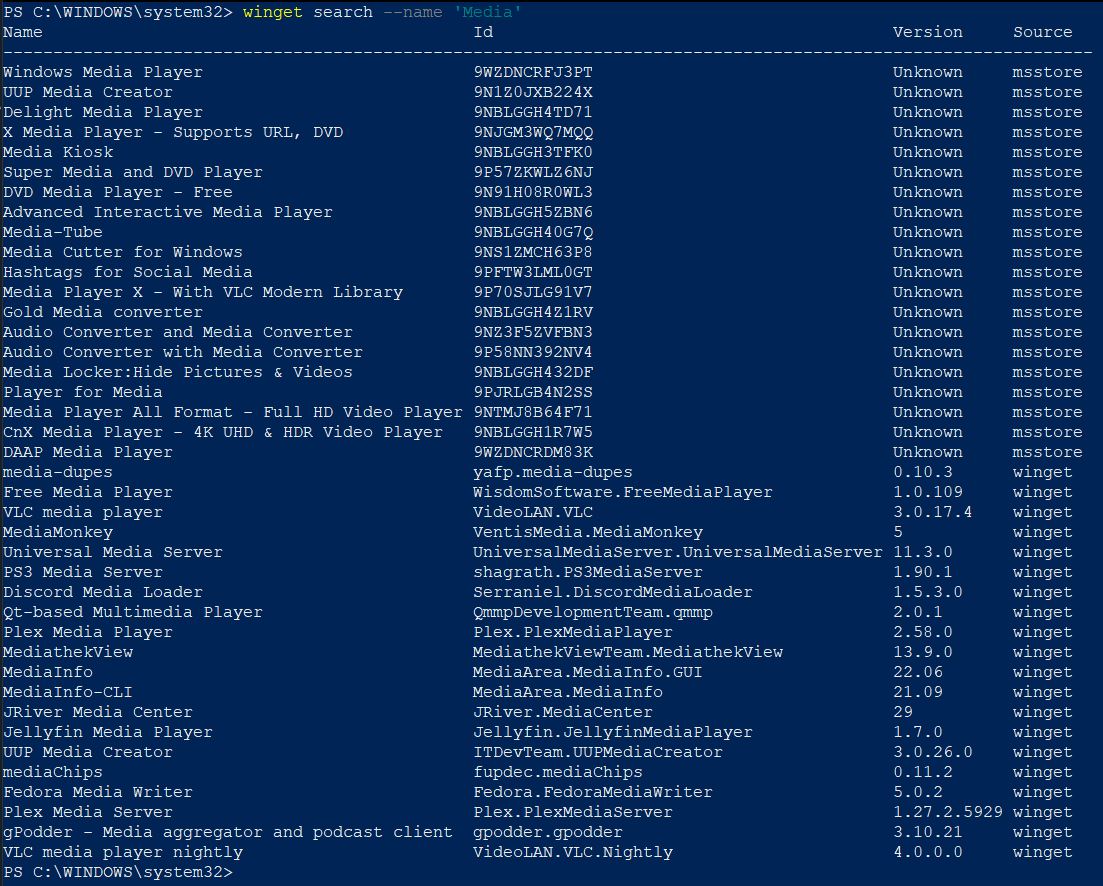Click Id Plex.PlexMediaPlayer
The image size is (1103, 886).
point(573,632)
